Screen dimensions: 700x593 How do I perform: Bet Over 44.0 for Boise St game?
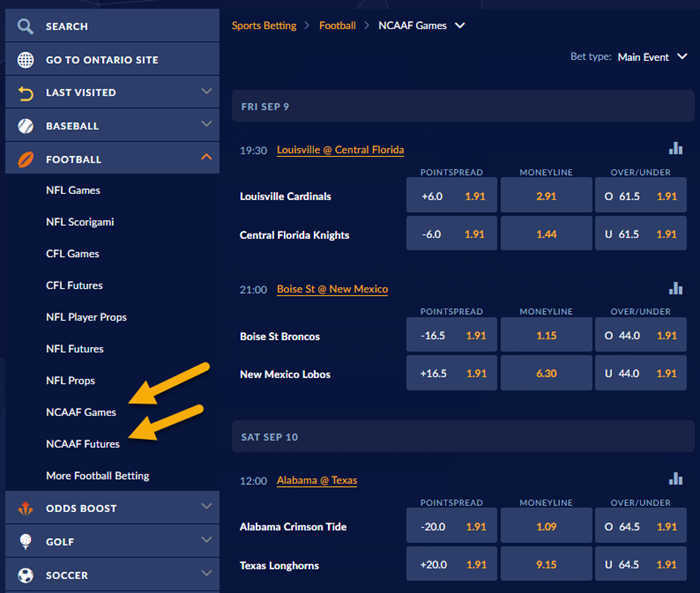[641, 334]
